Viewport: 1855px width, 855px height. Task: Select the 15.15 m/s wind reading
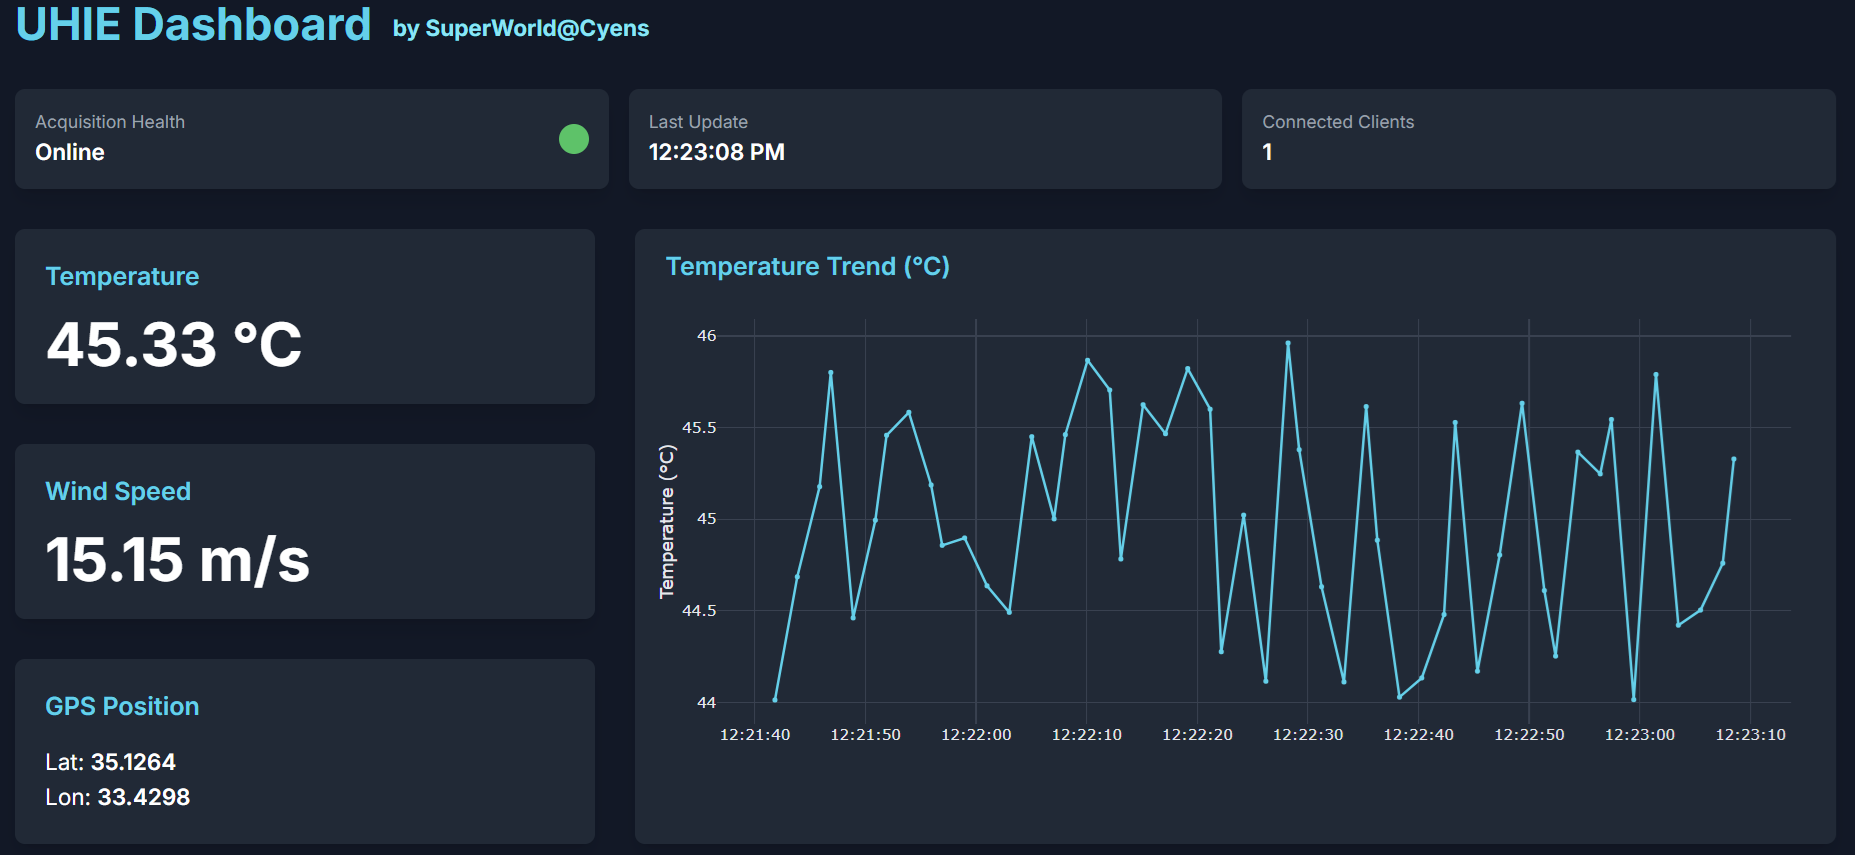(178, 559)
